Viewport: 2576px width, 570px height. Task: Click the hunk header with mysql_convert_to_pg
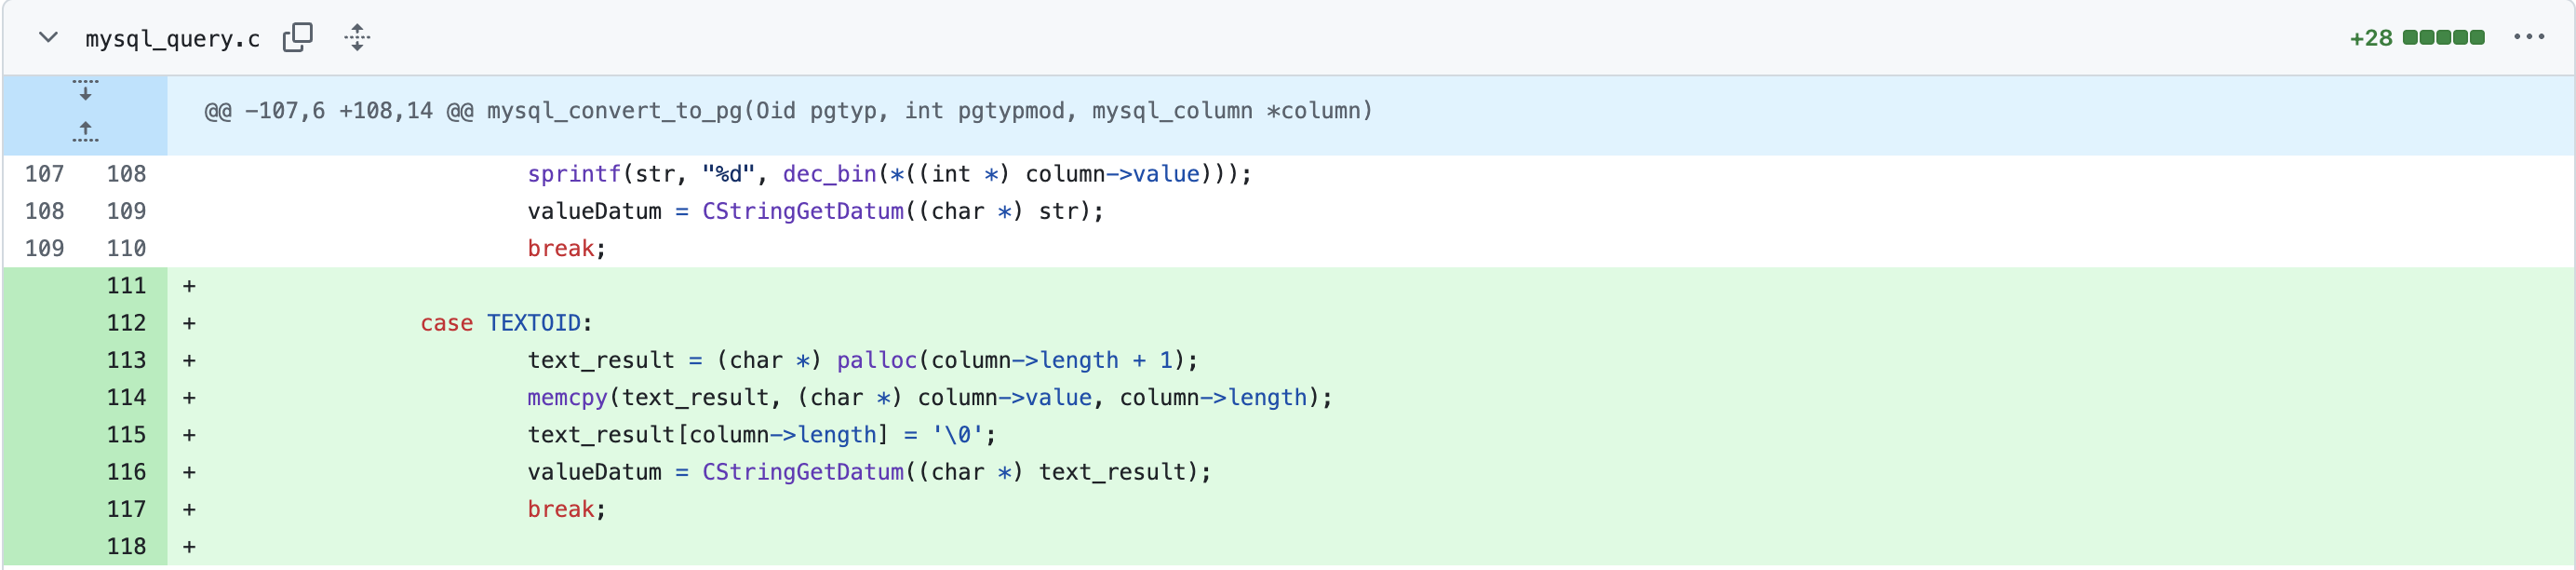(788, 111)
